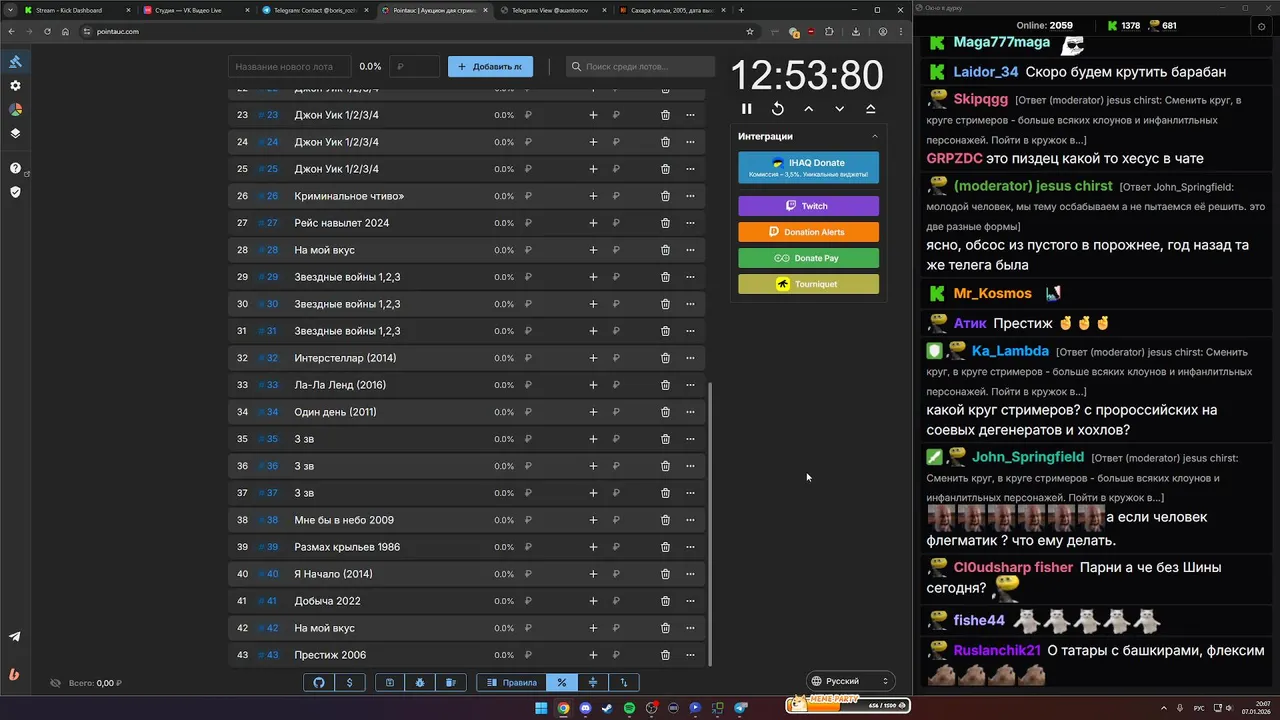Connect the Donation Alerts integration
Screen dimensions: 1280x720
point(808,232)
